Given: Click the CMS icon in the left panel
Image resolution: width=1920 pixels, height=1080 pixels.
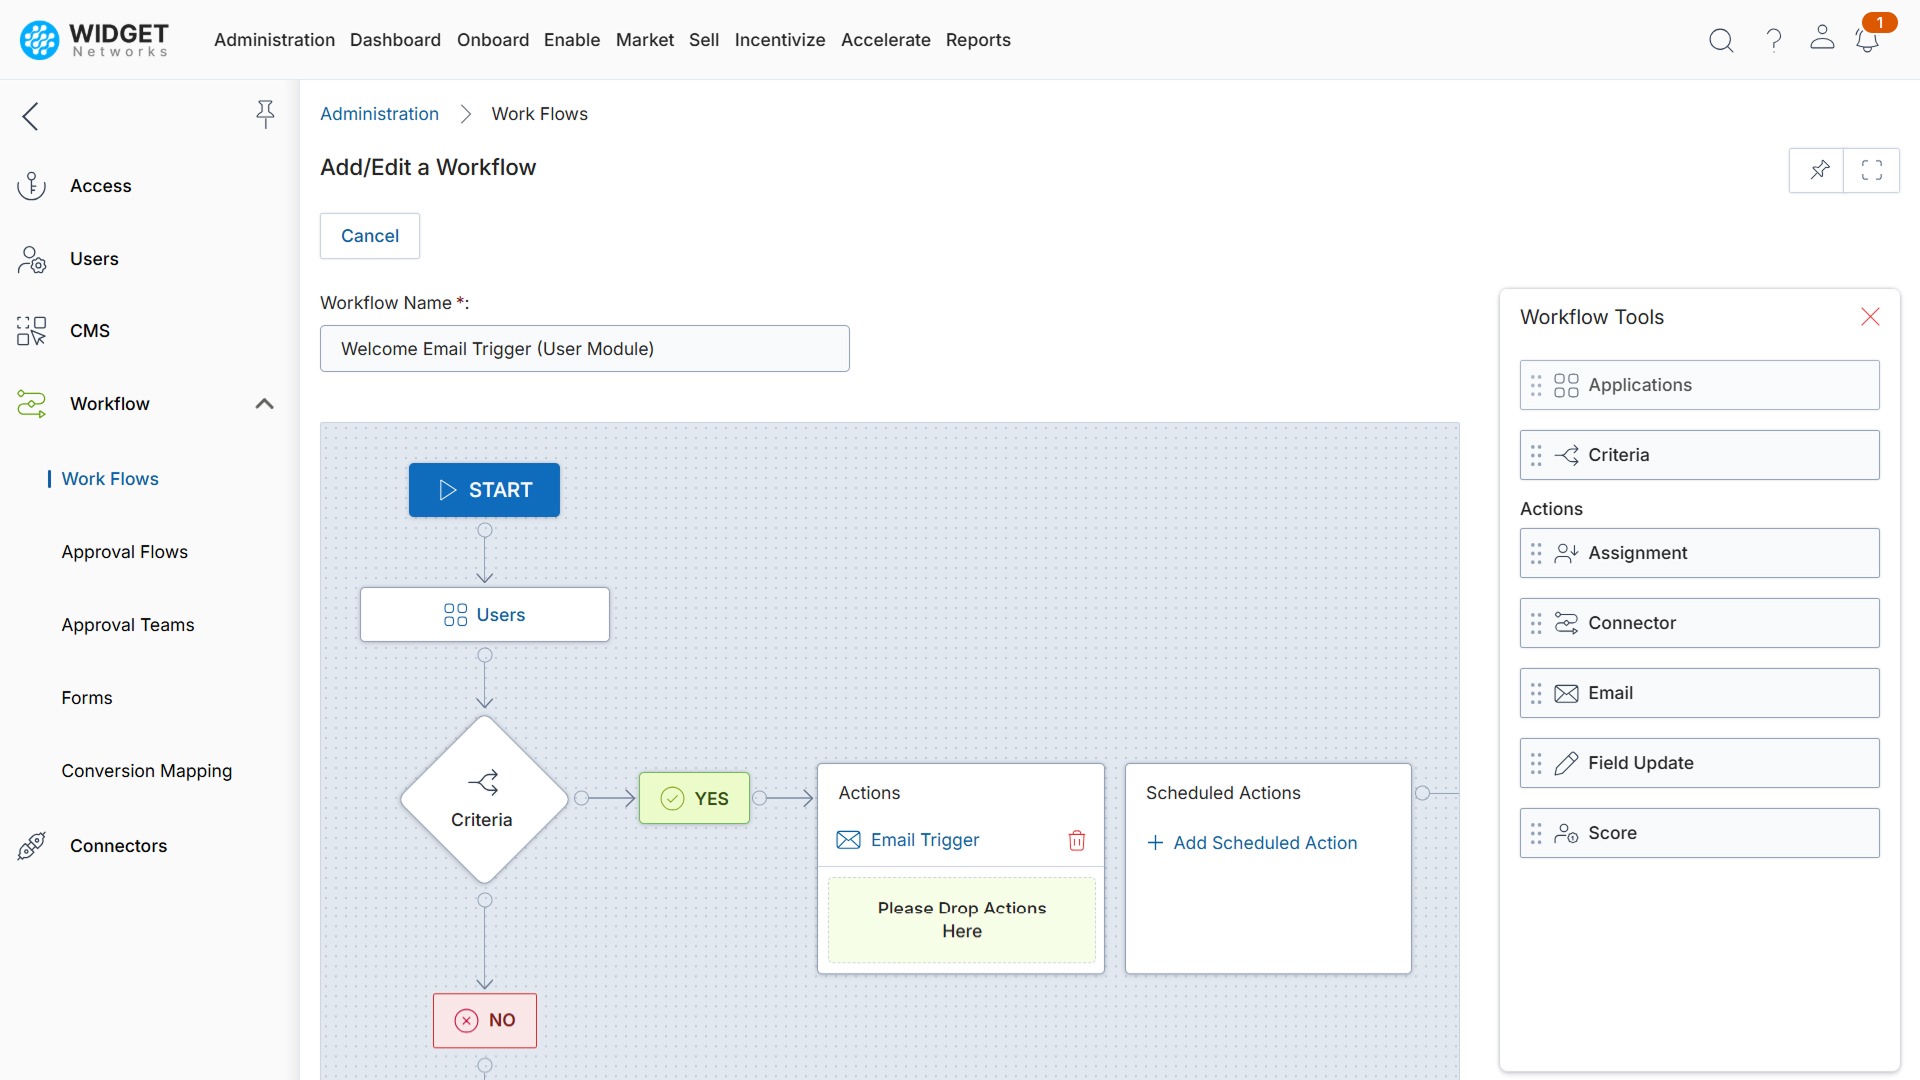Looking at the screenshot, I should tap(31, 331).
